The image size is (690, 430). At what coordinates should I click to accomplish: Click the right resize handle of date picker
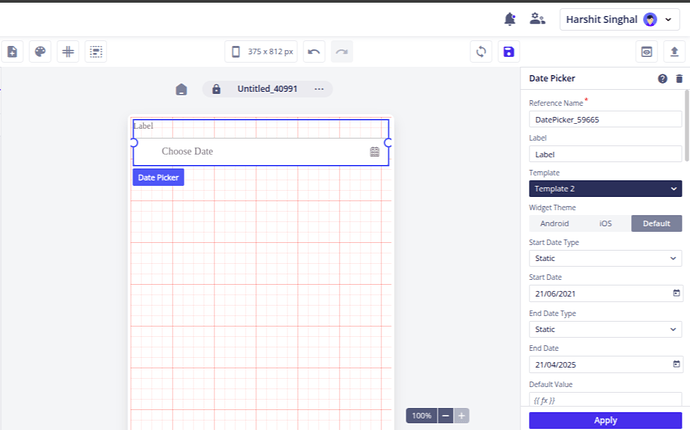click(388, 143)
